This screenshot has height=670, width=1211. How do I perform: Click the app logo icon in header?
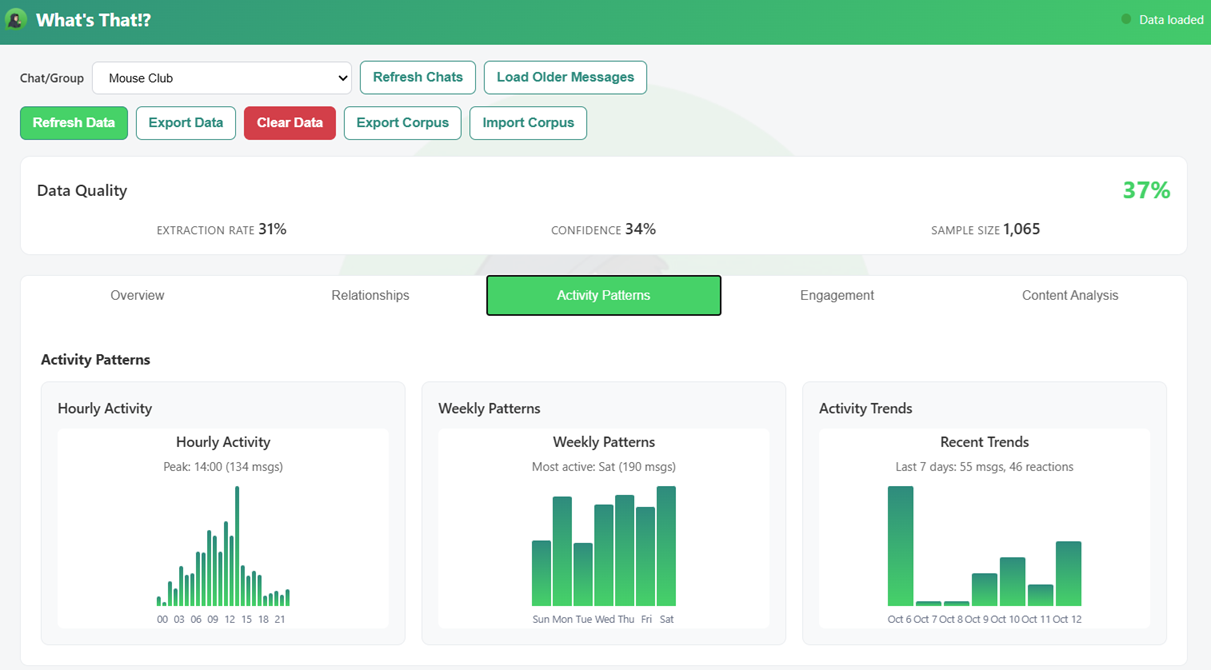tap(16, 20)
